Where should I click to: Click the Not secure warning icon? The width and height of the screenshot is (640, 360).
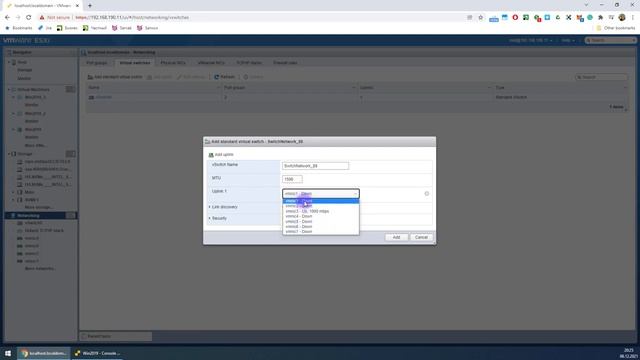(42, 18)
